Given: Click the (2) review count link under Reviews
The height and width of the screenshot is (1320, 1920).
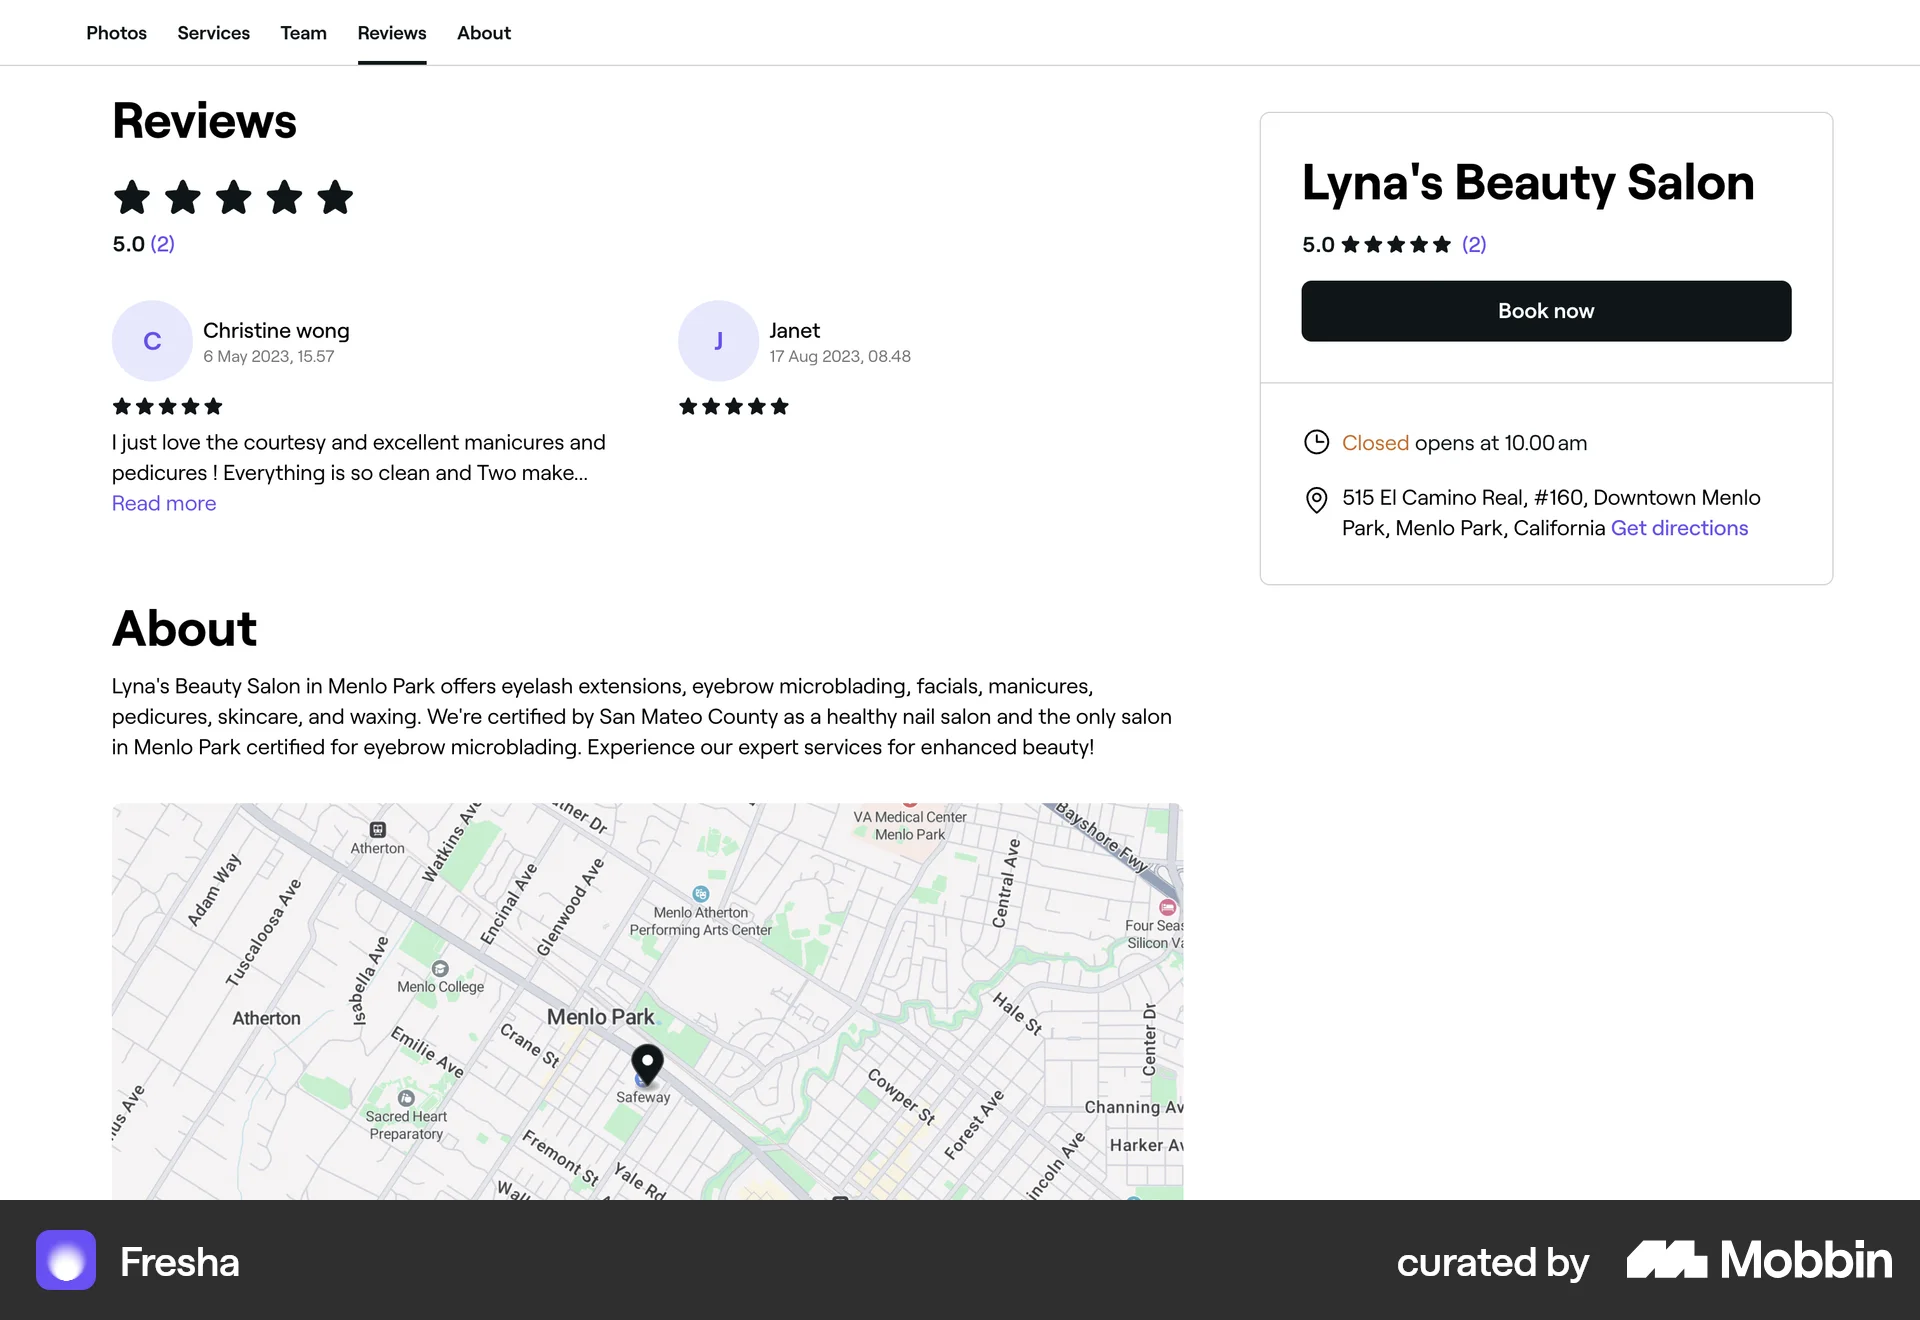Looking at the screenshot, I should [162, 243].
